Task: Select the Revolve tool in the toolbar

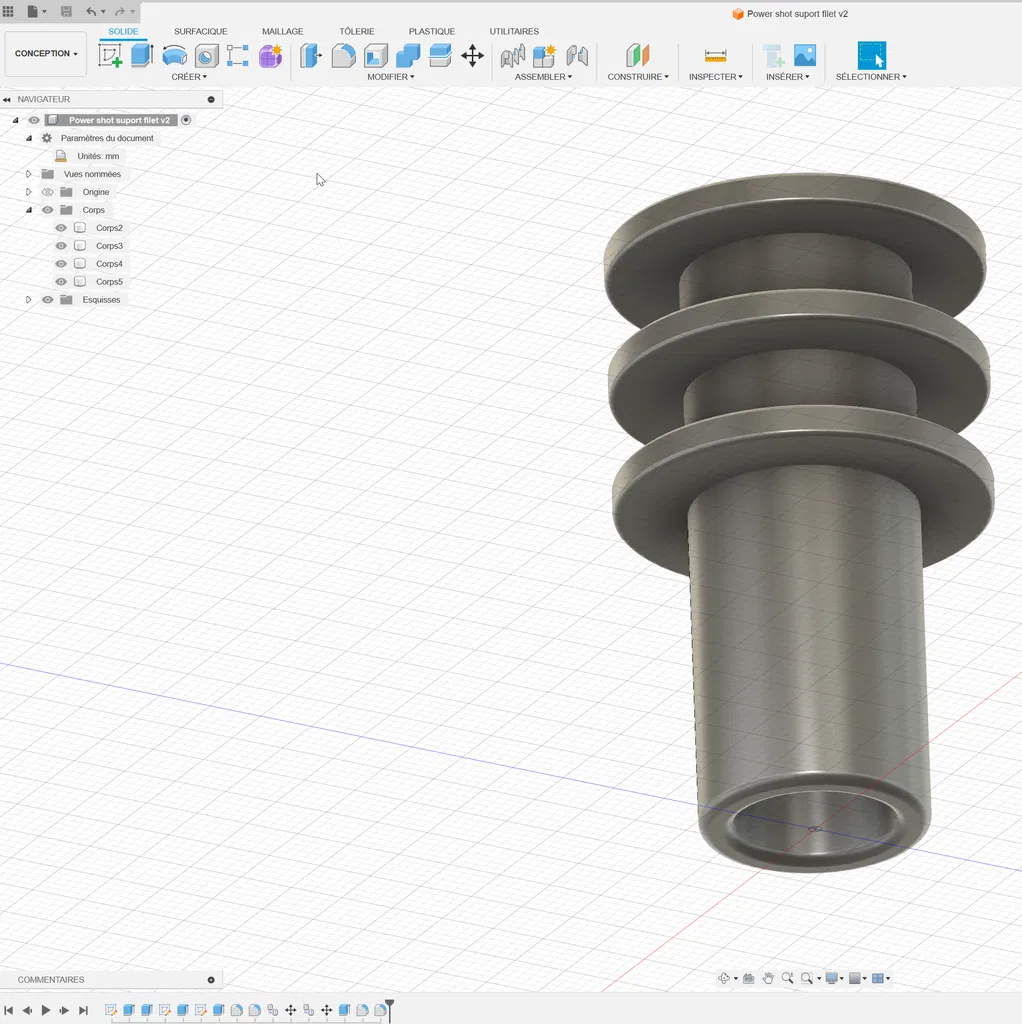Action: click(x=174, y=56)
